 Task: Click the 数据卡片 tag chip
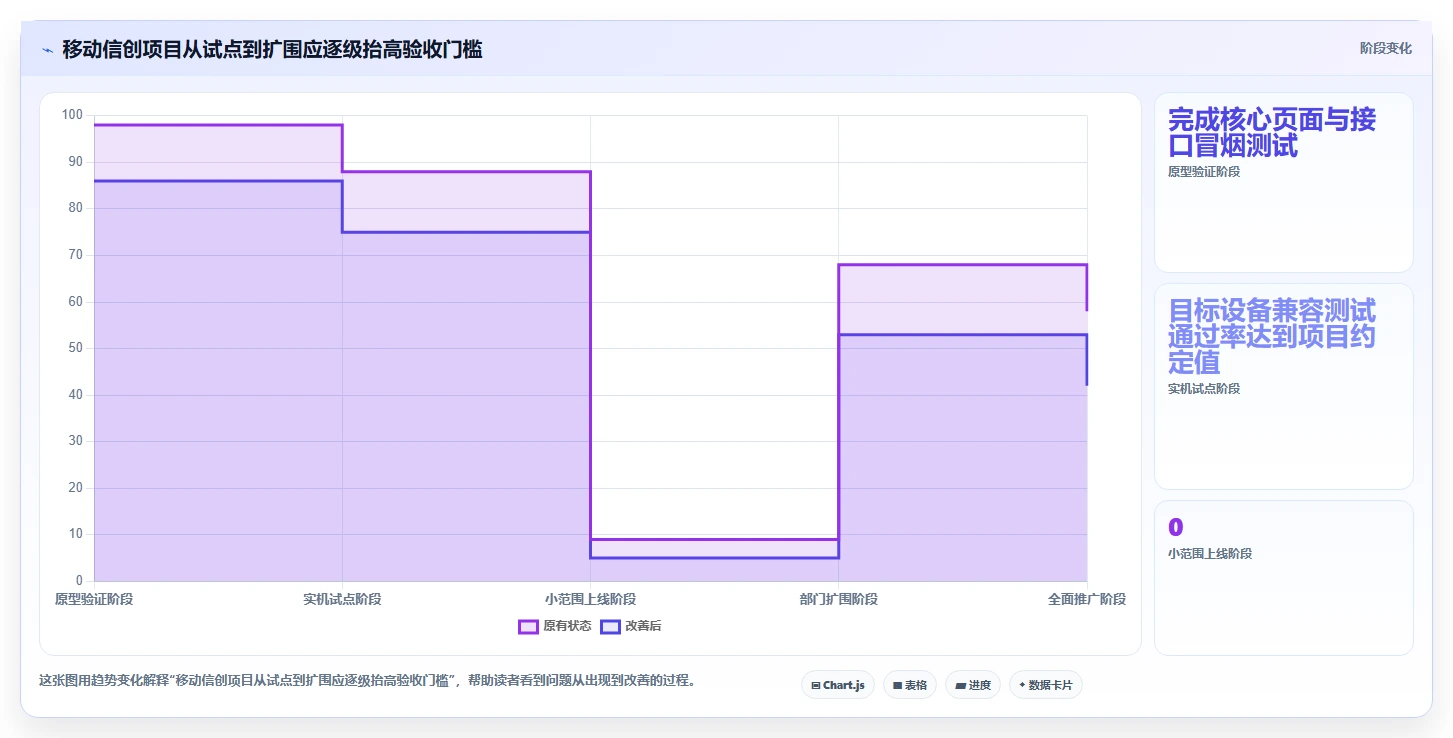(1045, 685)
